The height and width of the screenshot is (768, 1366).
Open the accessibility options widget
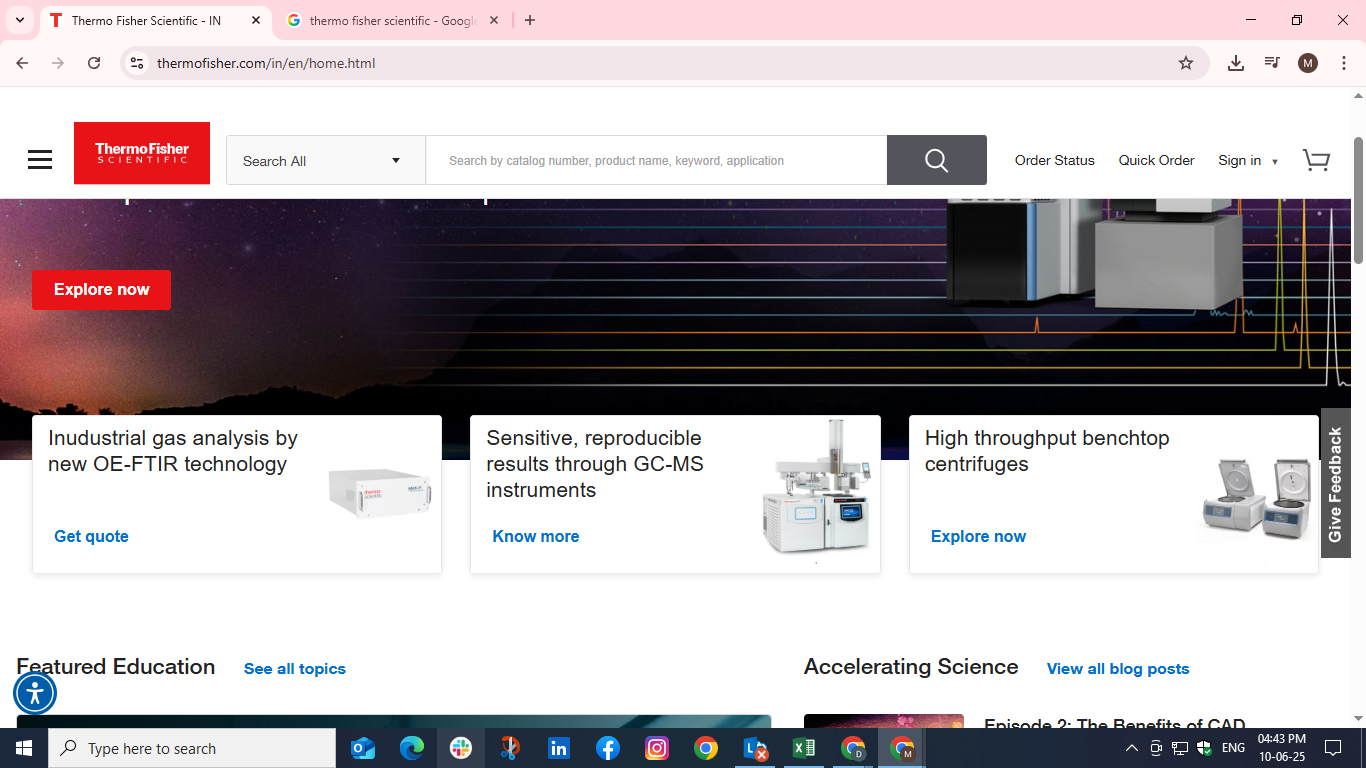pyautogui.click(x=35, y=693)
